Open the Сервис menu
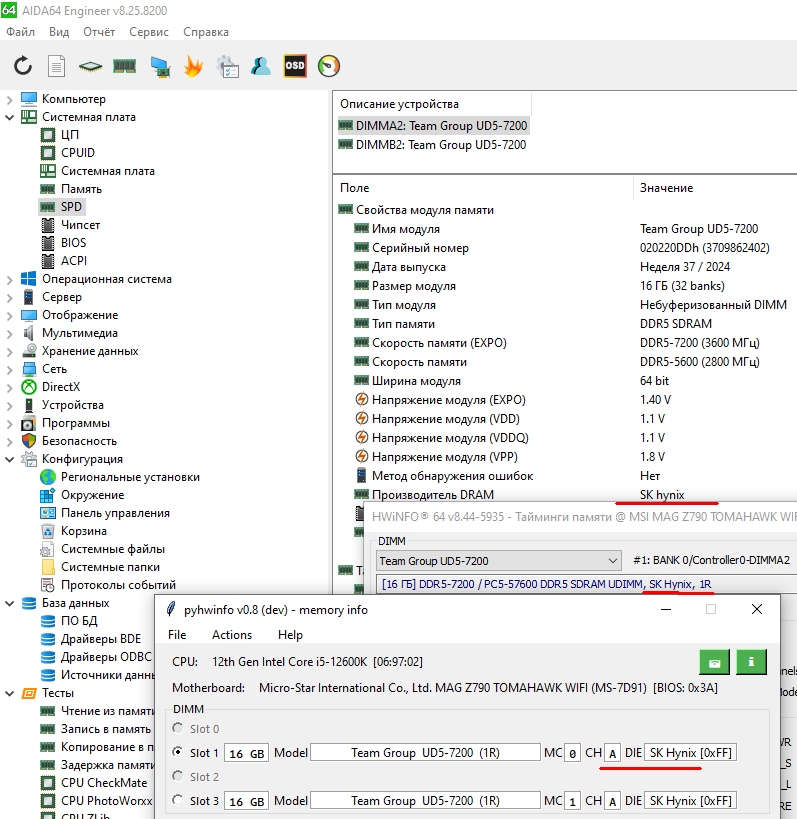This screenshot has height=819, width=797. [x=149, y=32]
